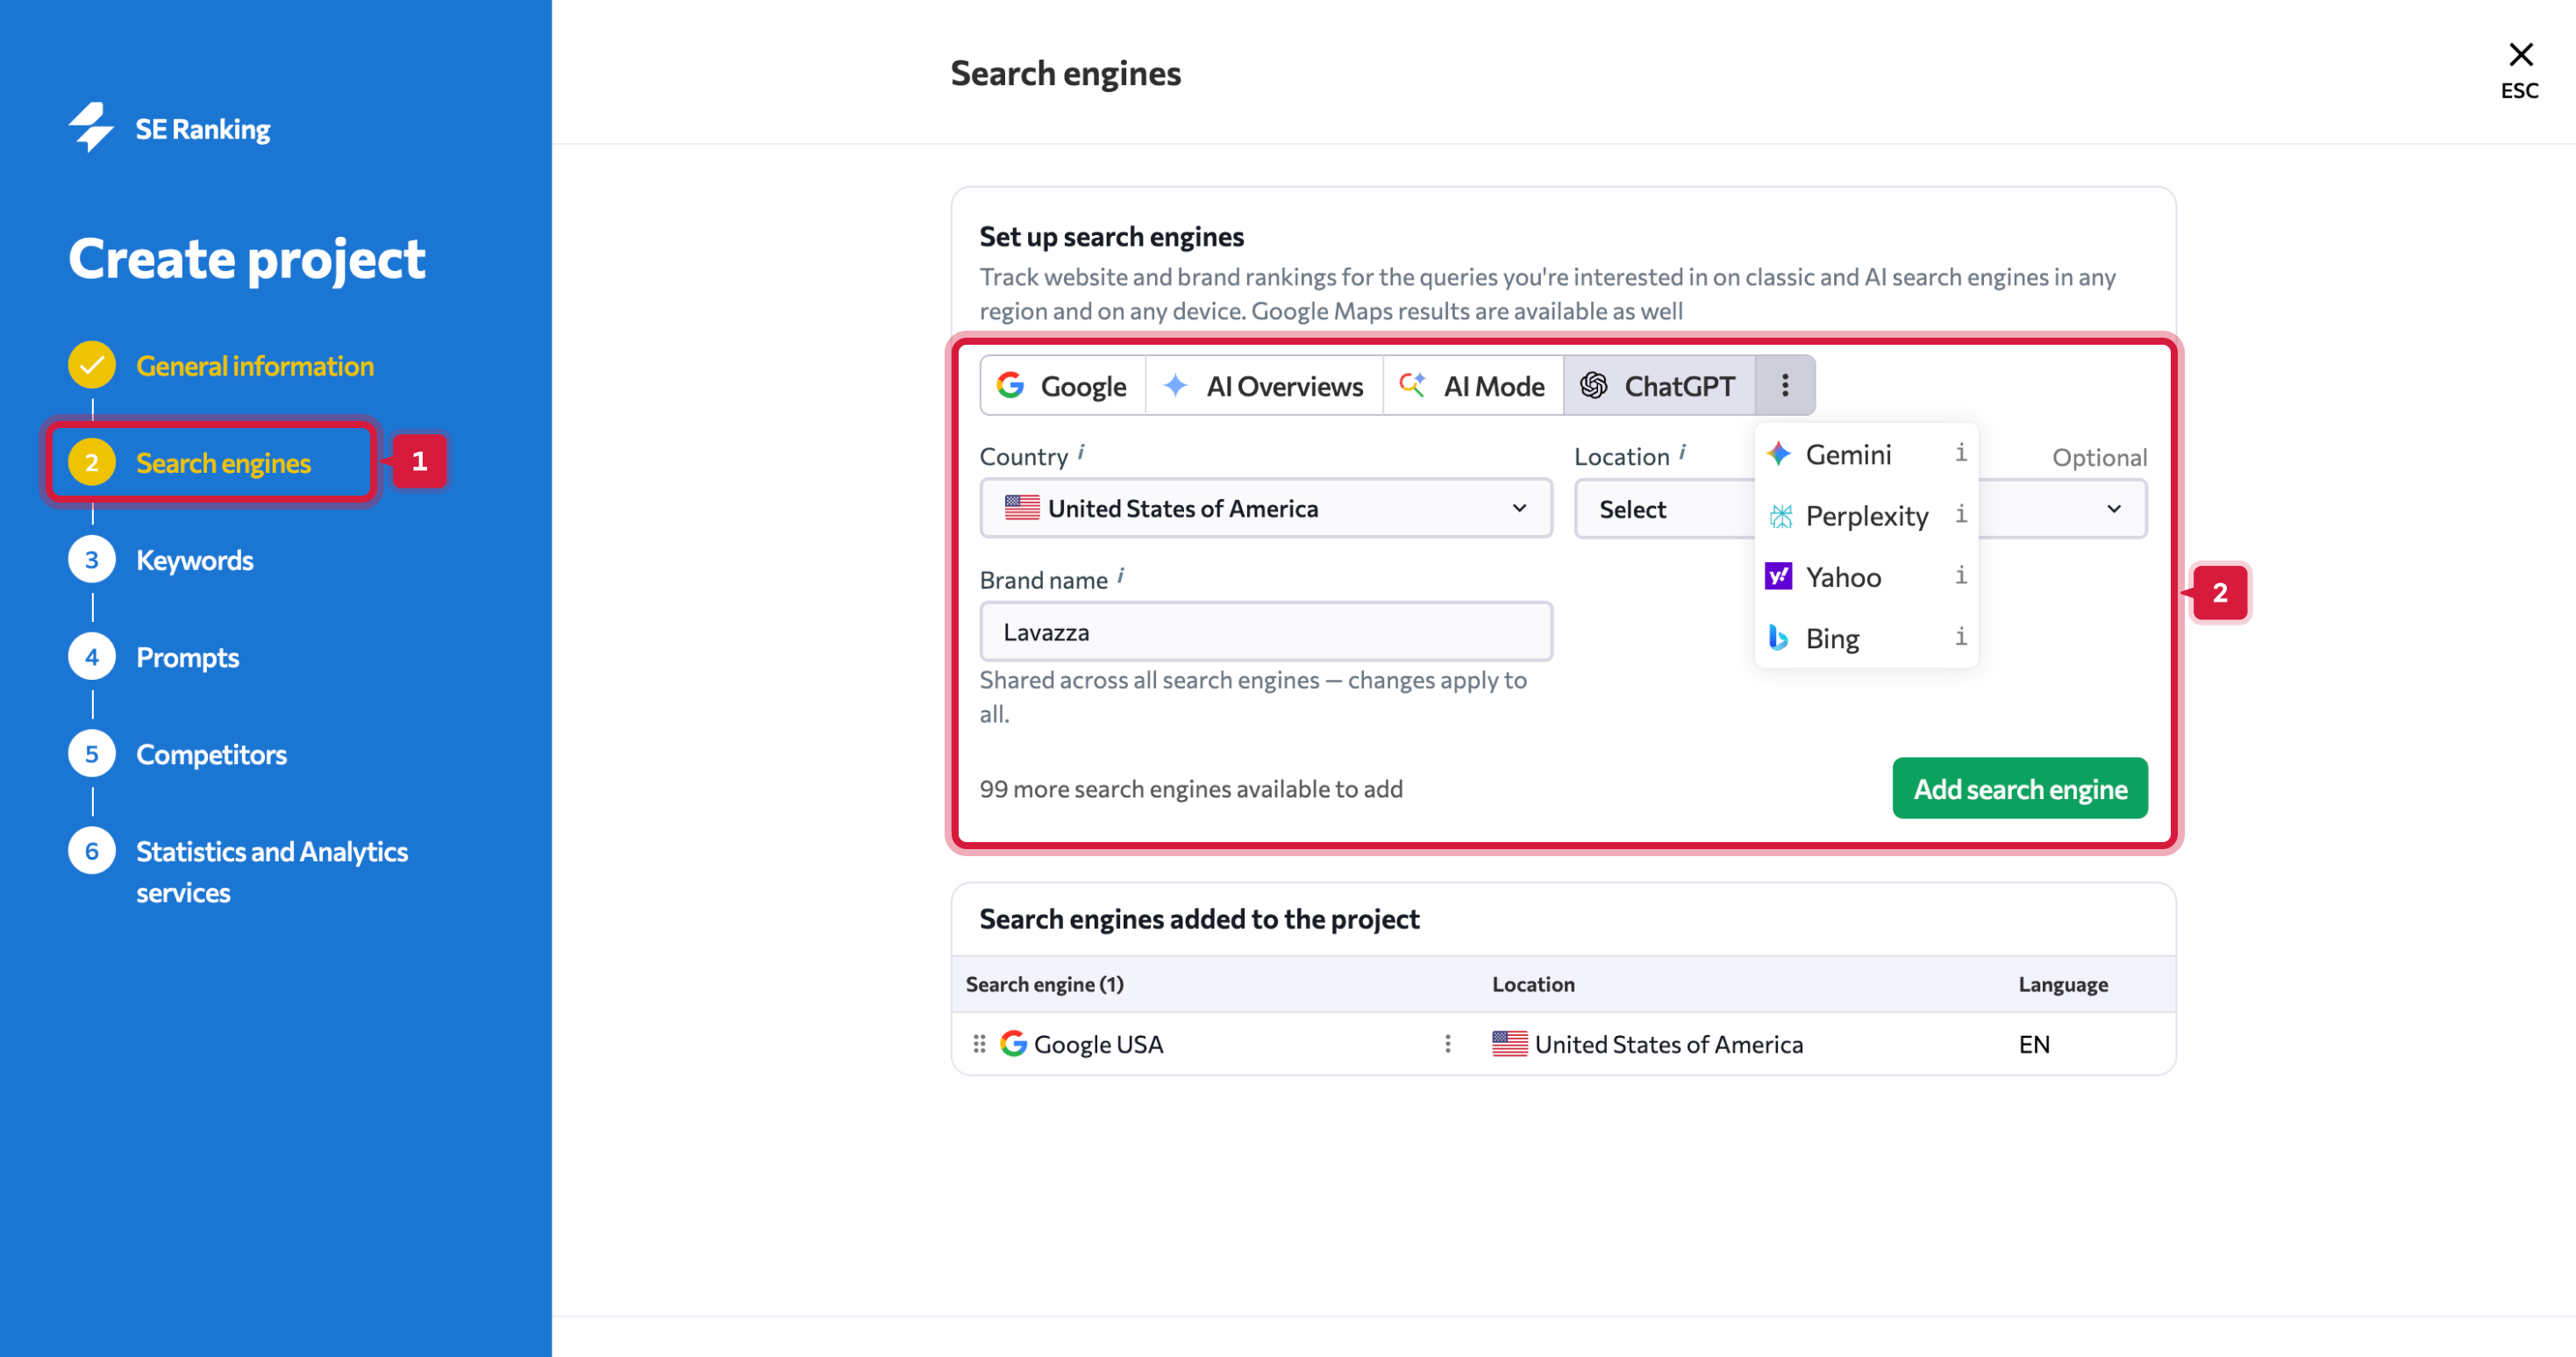The width and height of the screenshot is (2576, 1357).
Task: Select Gemini from the engines menu
Action: coord(1847,455)
